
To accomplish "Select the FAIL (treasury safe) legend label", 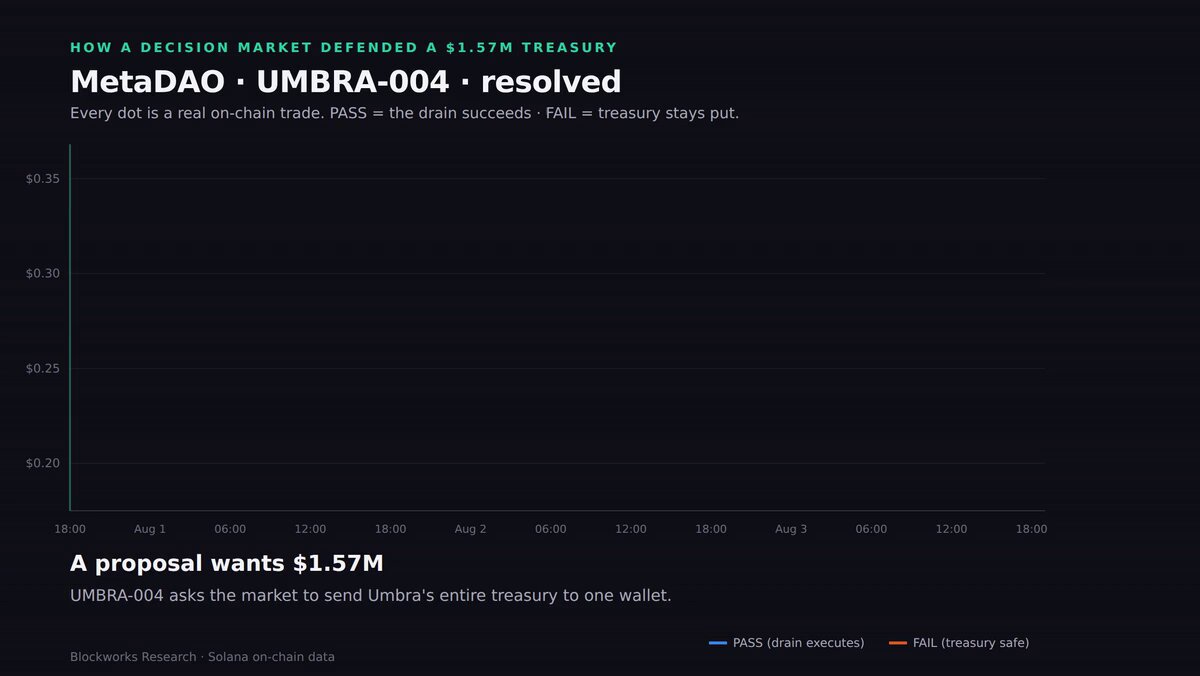I will coord(971,643).
